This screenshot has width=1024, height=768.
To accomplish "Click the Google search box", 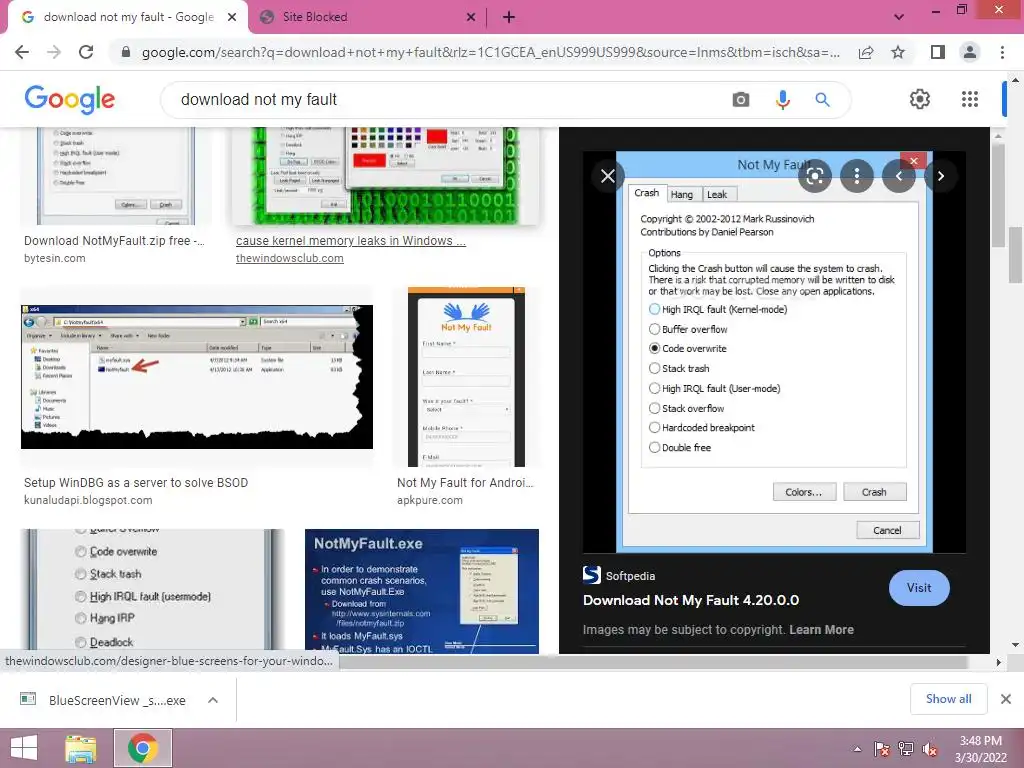I will (x=451, y=100).
